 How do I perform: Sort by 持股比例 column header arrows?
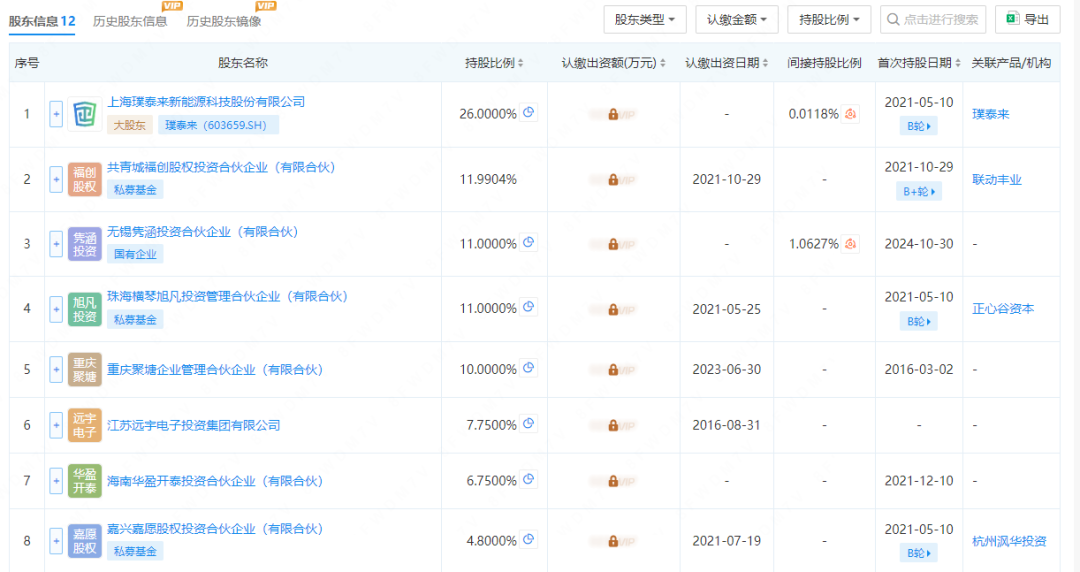coord(521,63)
